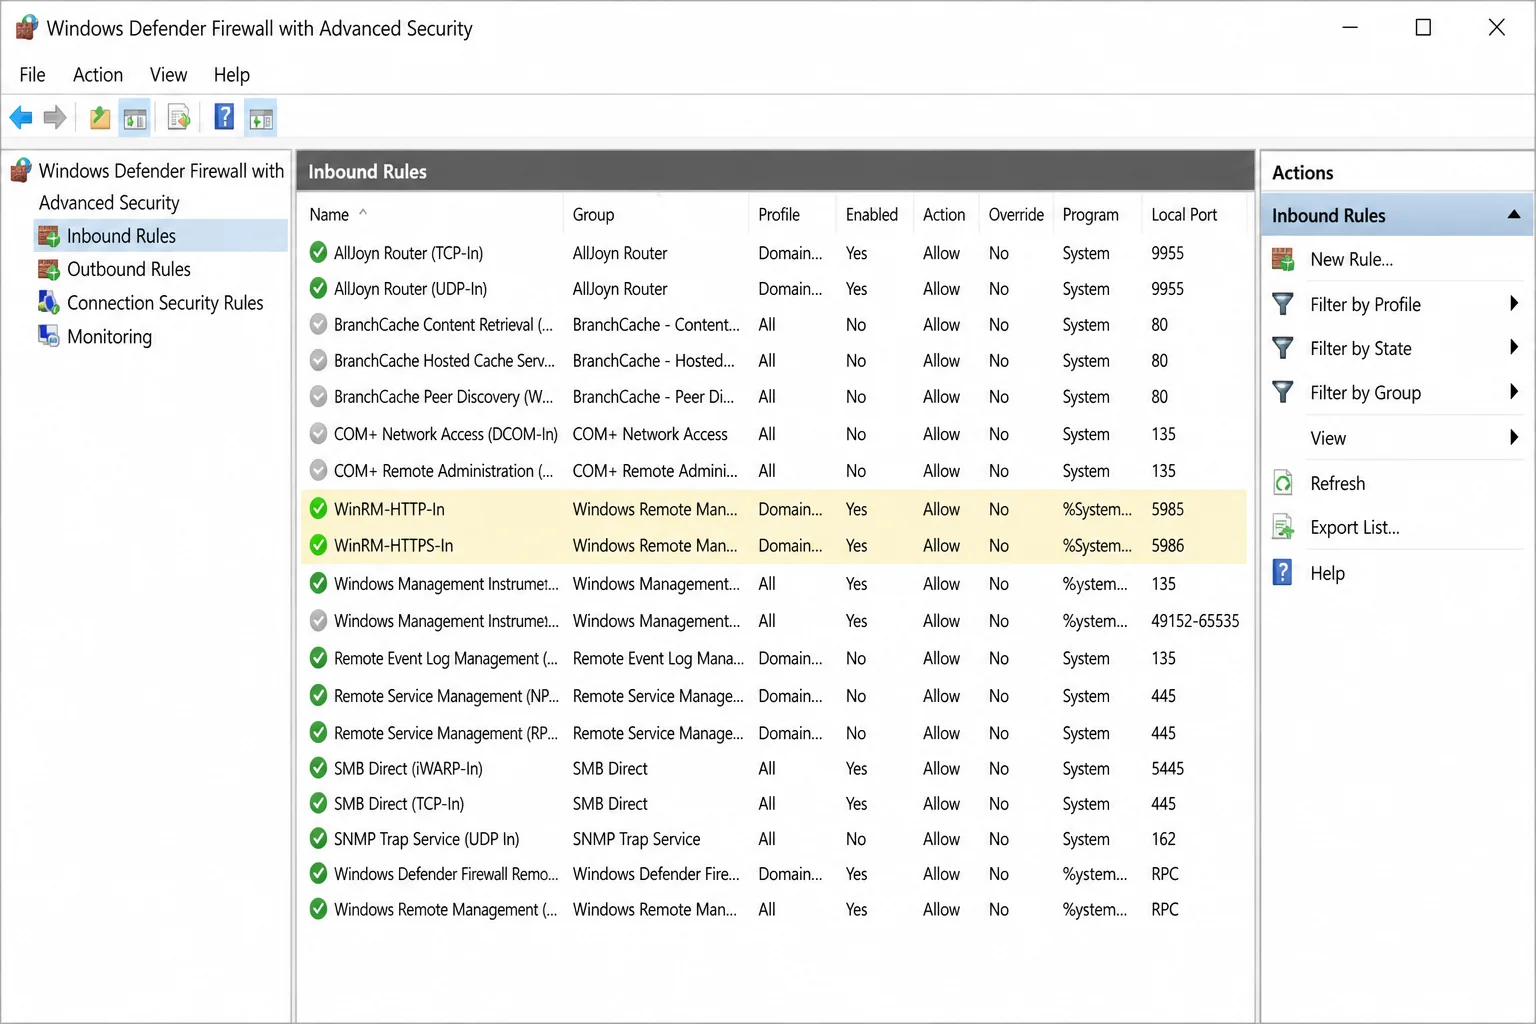Screen dimensions: 1536x1024
Task: Sort rules by the Override column header
Action: (1016, 214)
